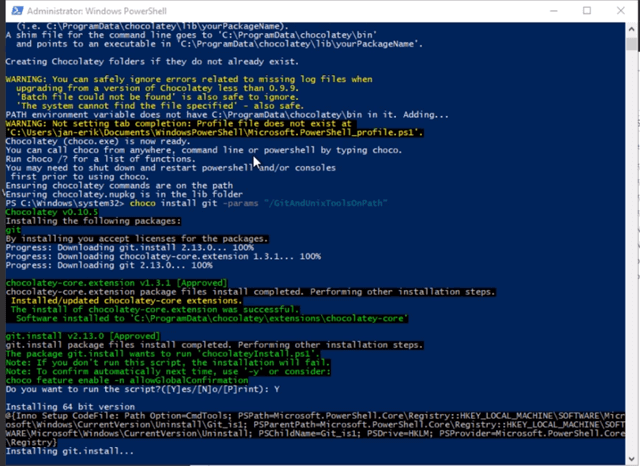Click 'chocolatey-core.extension v1.3.1 [Approved]' line
This screenshot has height=466, width=640.
click(x=116, y=283)
